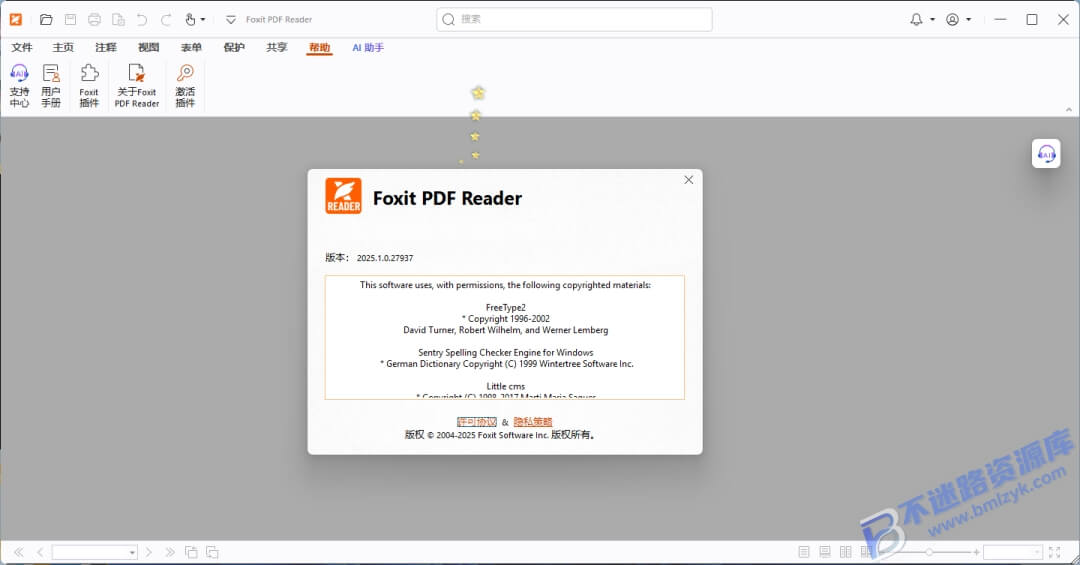Select facing pages view mode
This screenshot has height=565, width=1080.
845,552
